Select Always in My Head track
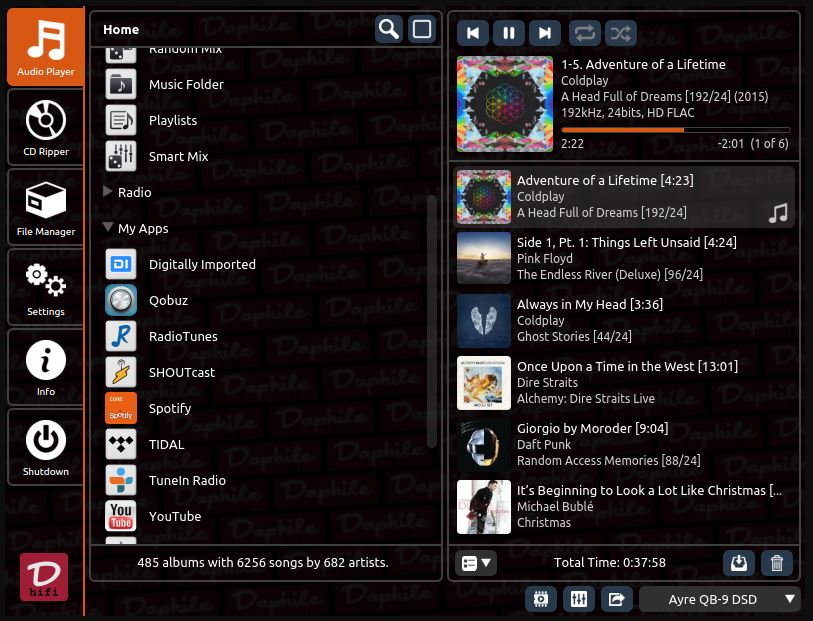 click(624, 320)
